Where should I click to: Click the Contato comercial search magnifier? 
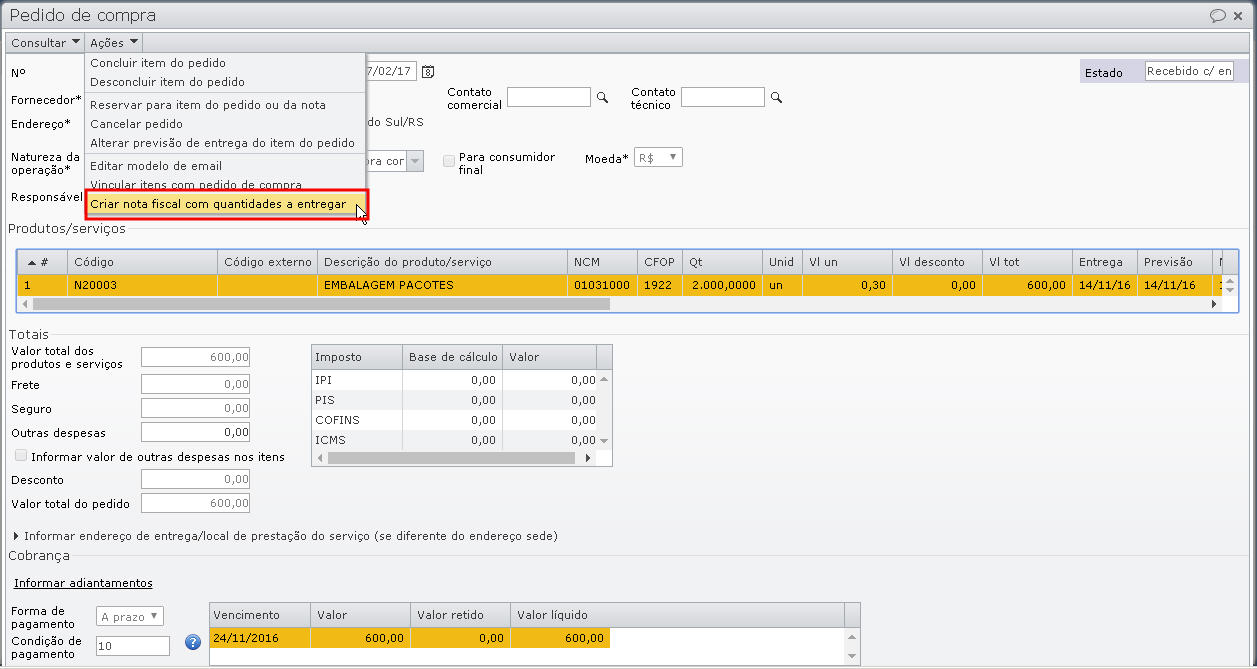click(x=602, y=97)
